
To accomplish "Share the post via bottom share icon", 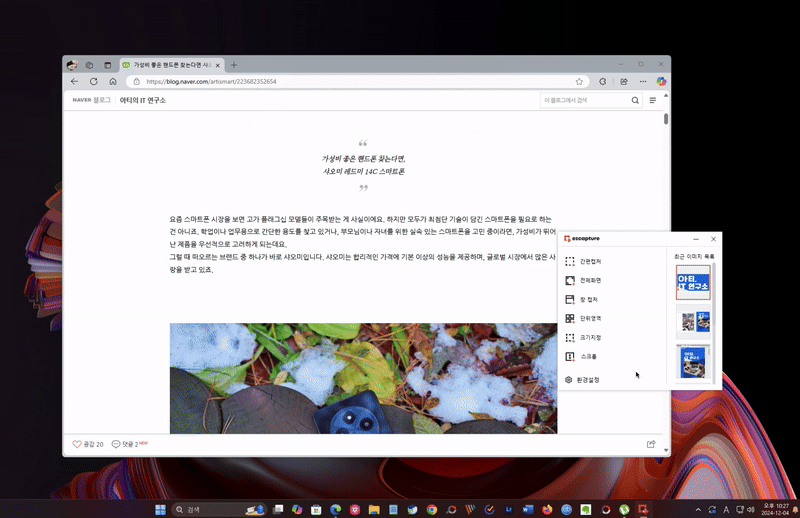I will (x=651, y=444).
